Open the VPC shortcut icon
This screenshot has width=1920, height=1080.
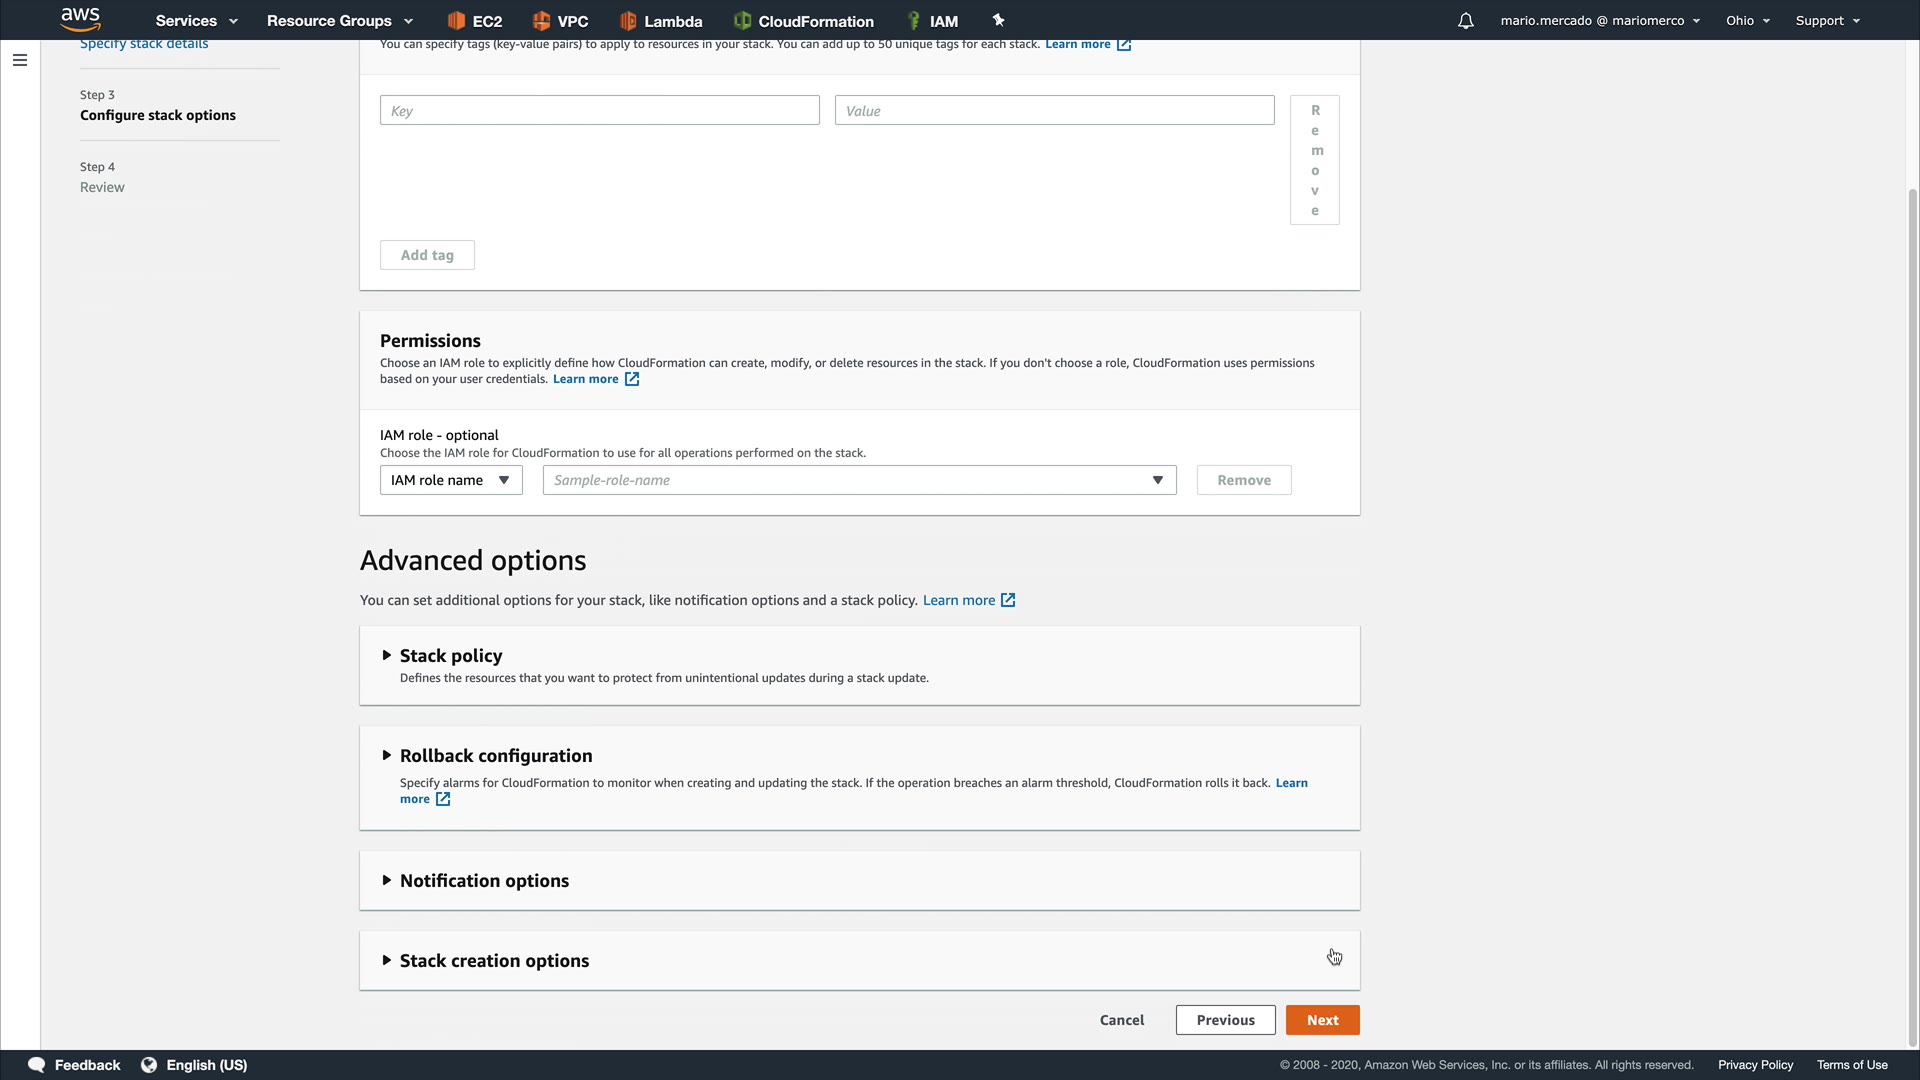pyautogui.click(x=541, y=21)
